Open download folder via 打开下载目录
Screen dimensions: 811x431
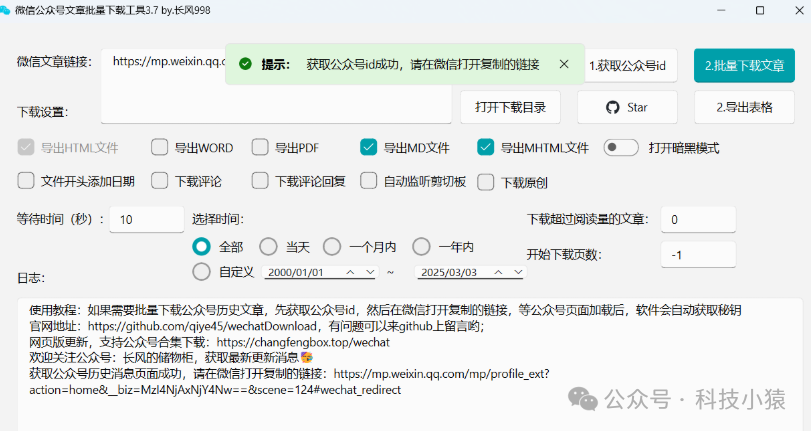click(510, 107)
